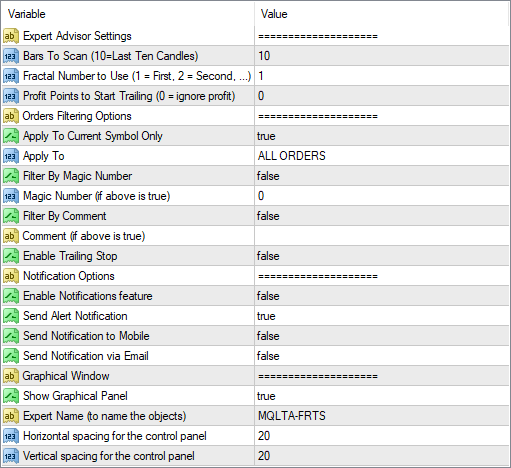Screen dimensions: 511x468
Task: Toggle the Filter By Comment false value
Action: coord(382,216)
